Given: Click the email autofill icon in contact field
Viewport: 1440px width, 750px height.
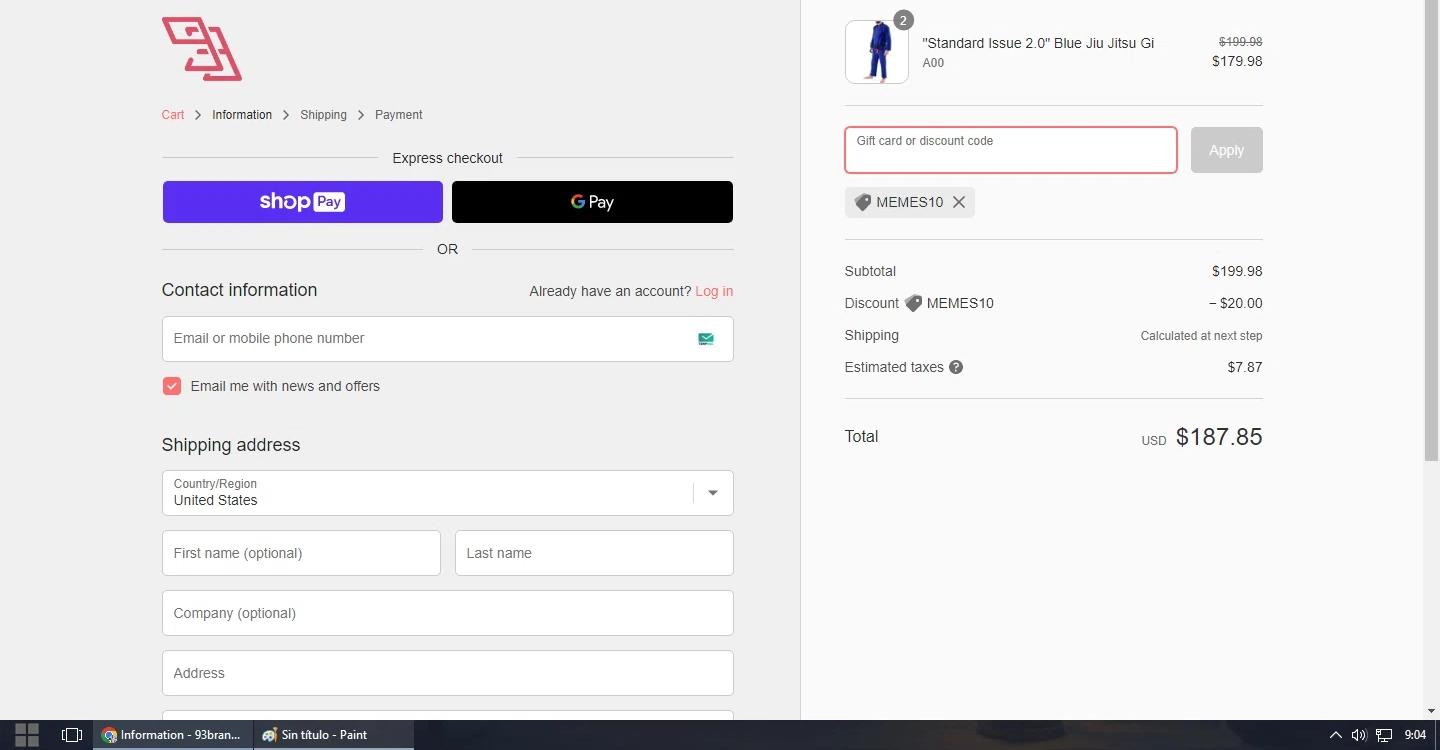Looking at the screenshot, I should [x=706, y=339].
